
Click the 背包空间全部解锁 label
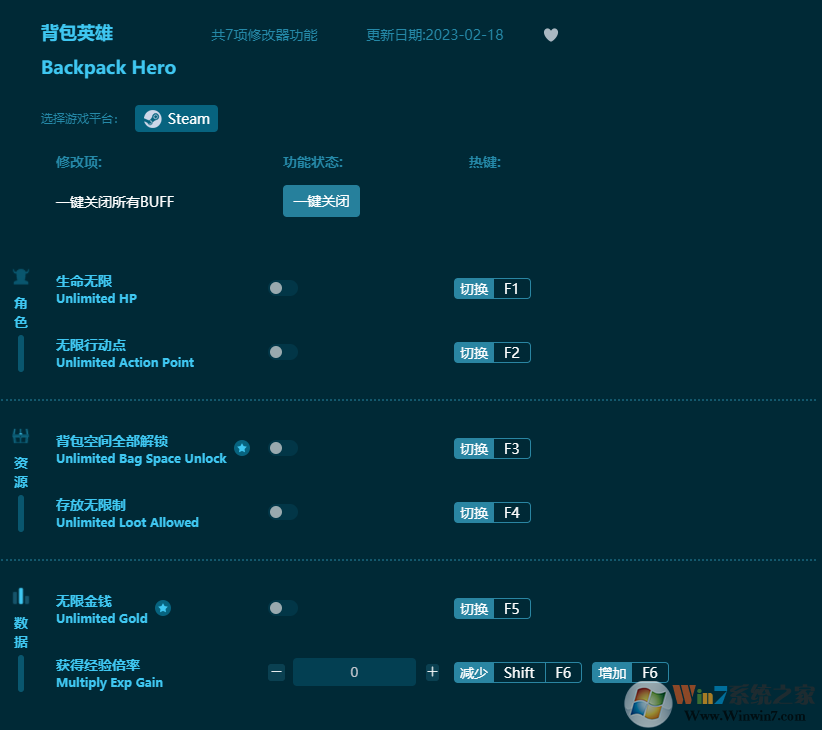[112, 441]
